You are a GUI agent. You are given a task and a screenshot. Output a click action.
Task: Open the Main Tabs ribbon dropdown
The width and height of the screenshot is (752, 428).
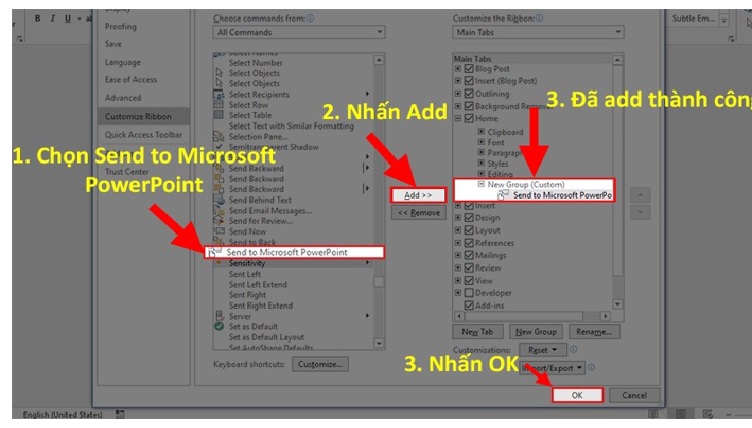537,32
